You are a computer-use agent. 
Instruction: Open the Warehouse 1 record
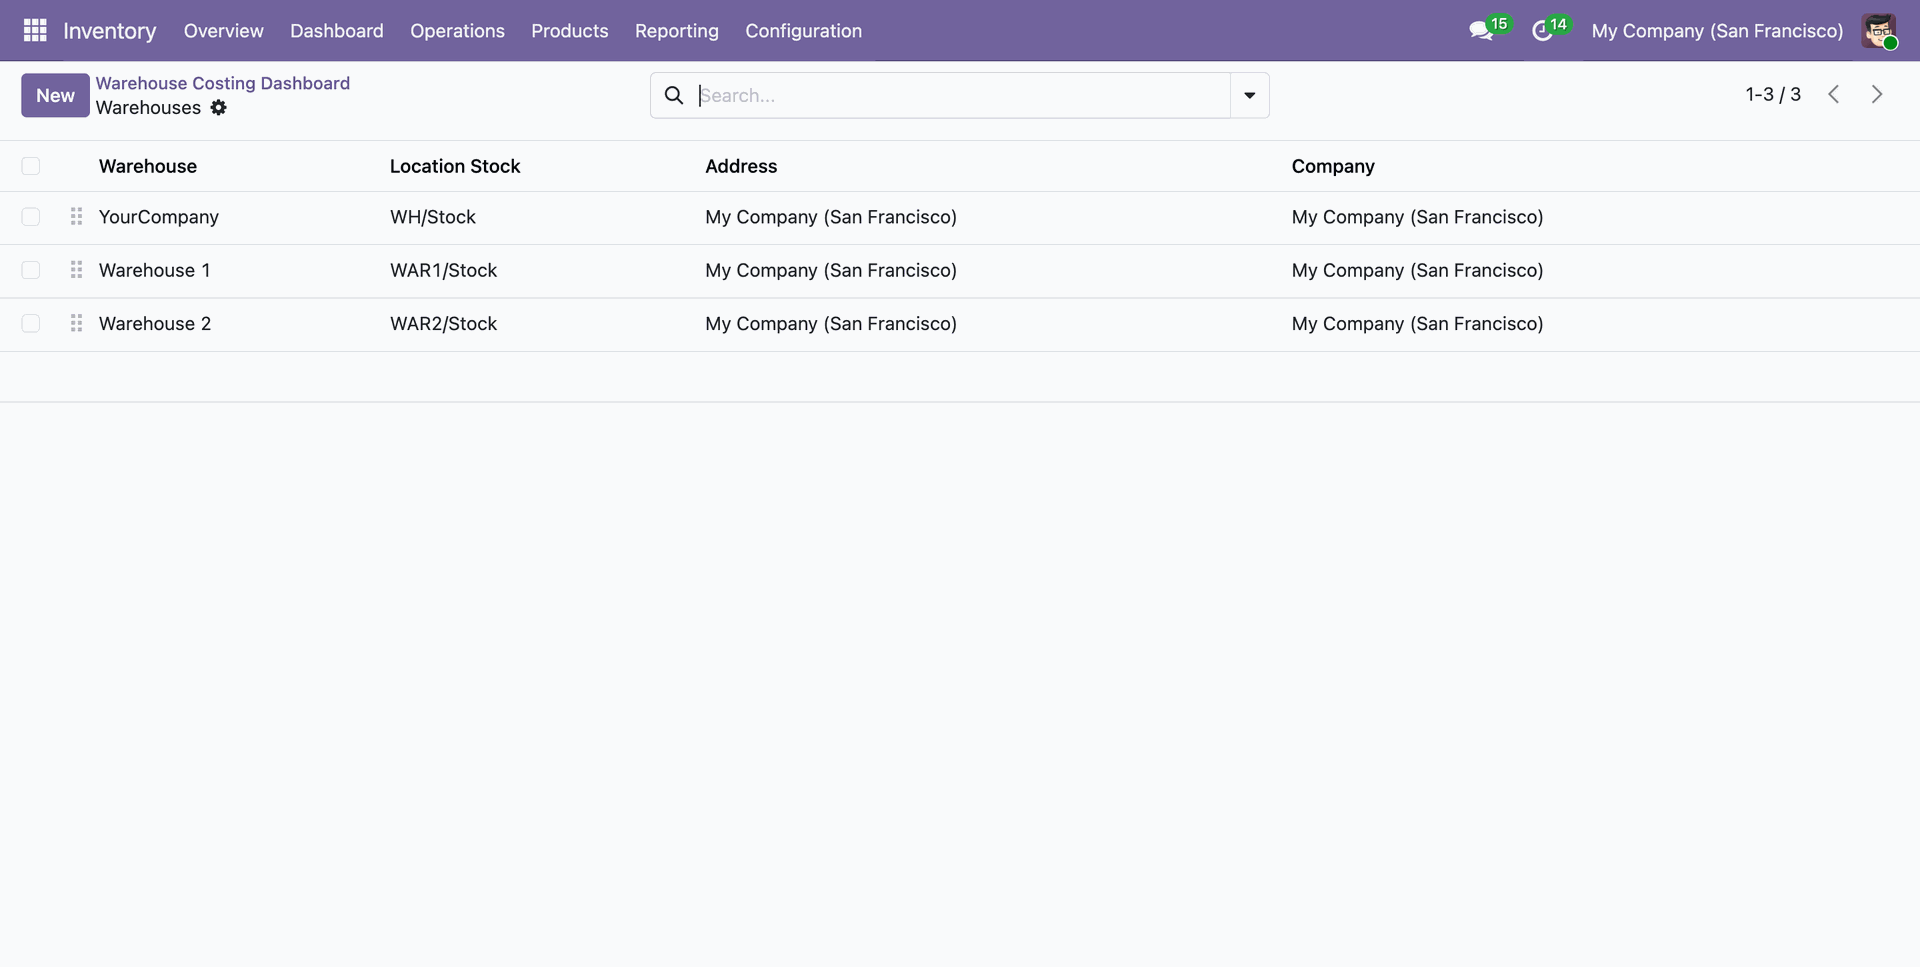155,270
